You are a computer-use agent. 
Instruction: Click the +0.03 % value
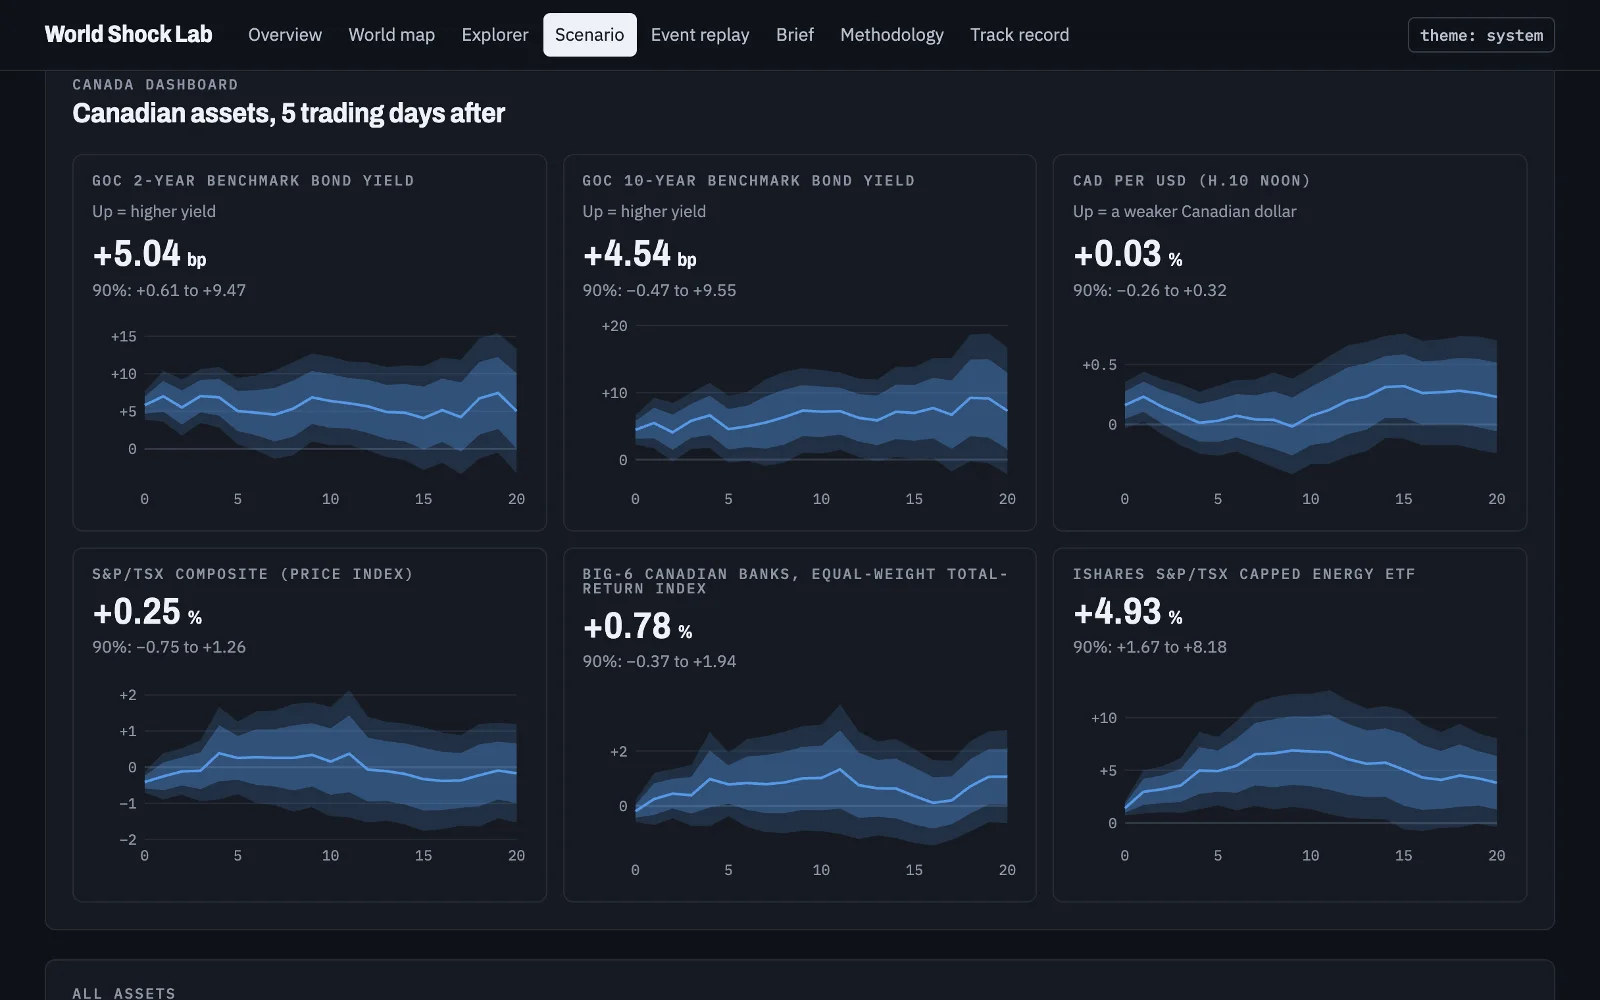tap(1128, 254)
